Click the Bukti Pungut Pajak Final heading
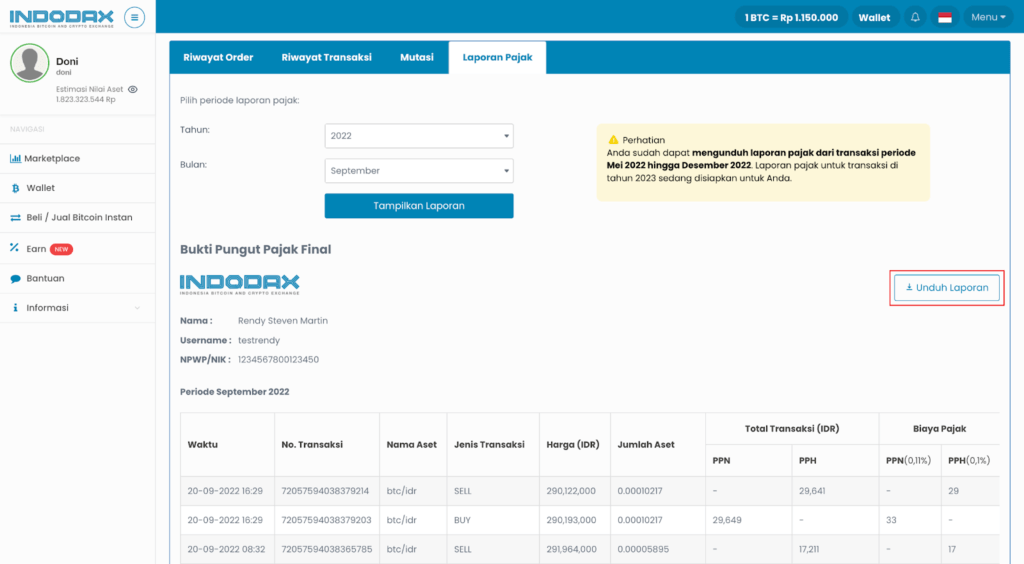The height and width of the screenshot is (564, 1024). [255, 249]
